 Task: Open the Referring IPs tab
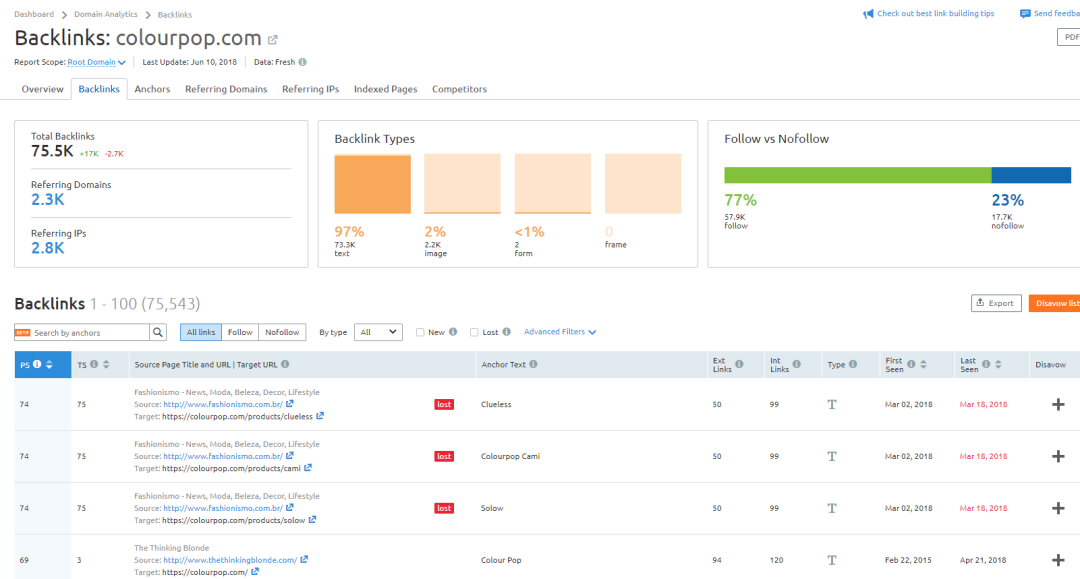(x=311, y=89)
